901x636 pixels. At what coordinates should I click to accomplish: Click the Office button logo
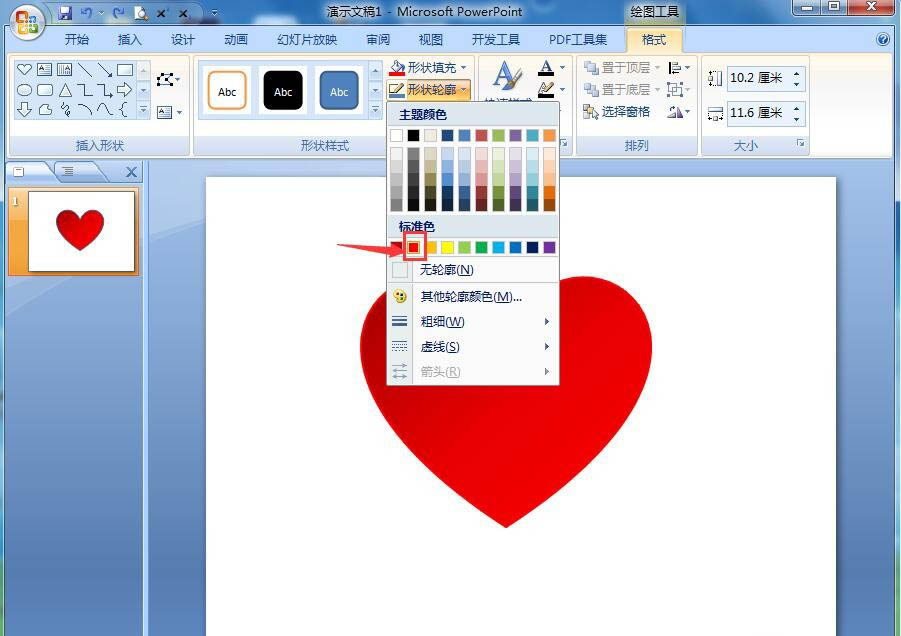click(26, 23)
